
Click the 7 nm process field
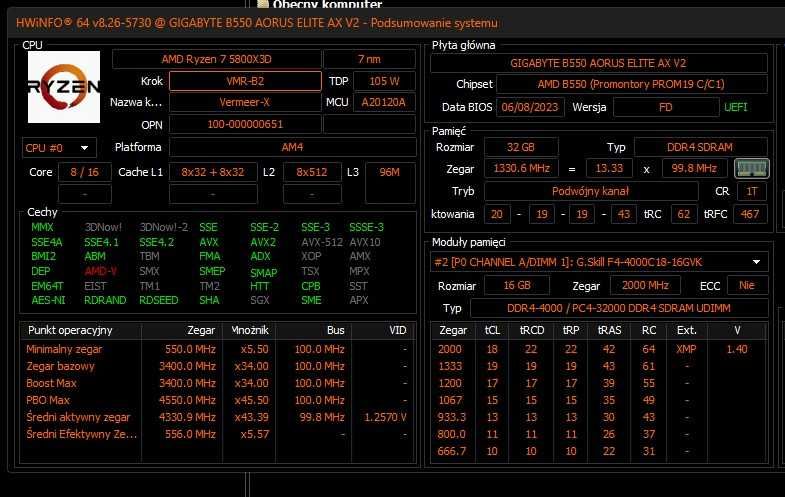click(x=369, y=59)
